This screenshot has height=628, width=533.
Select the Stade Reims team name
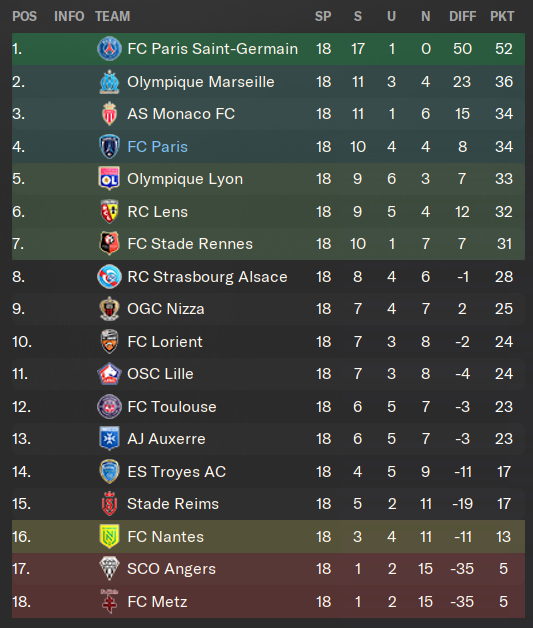pyautogui.click(x=173, y=504)
